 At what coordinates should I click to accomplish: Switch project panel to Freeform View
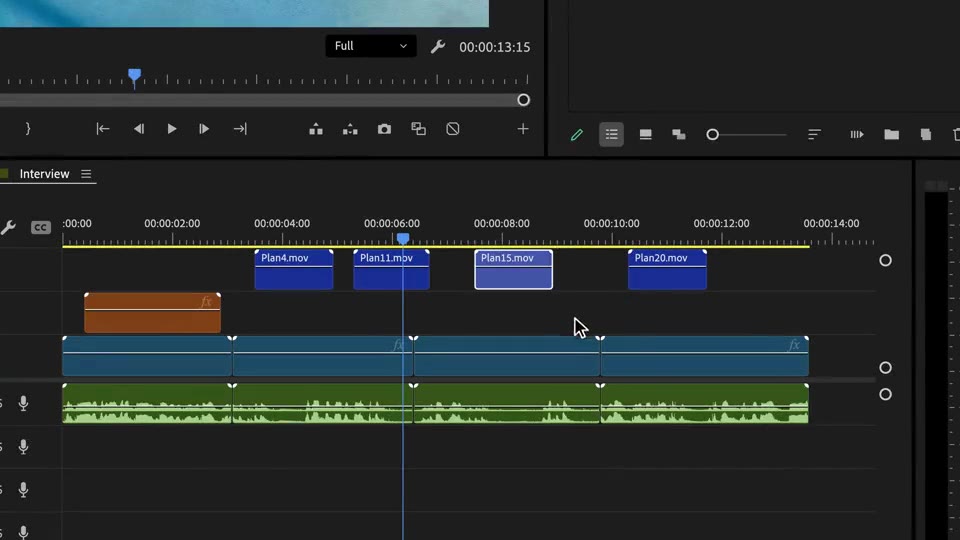click(679, 135)
